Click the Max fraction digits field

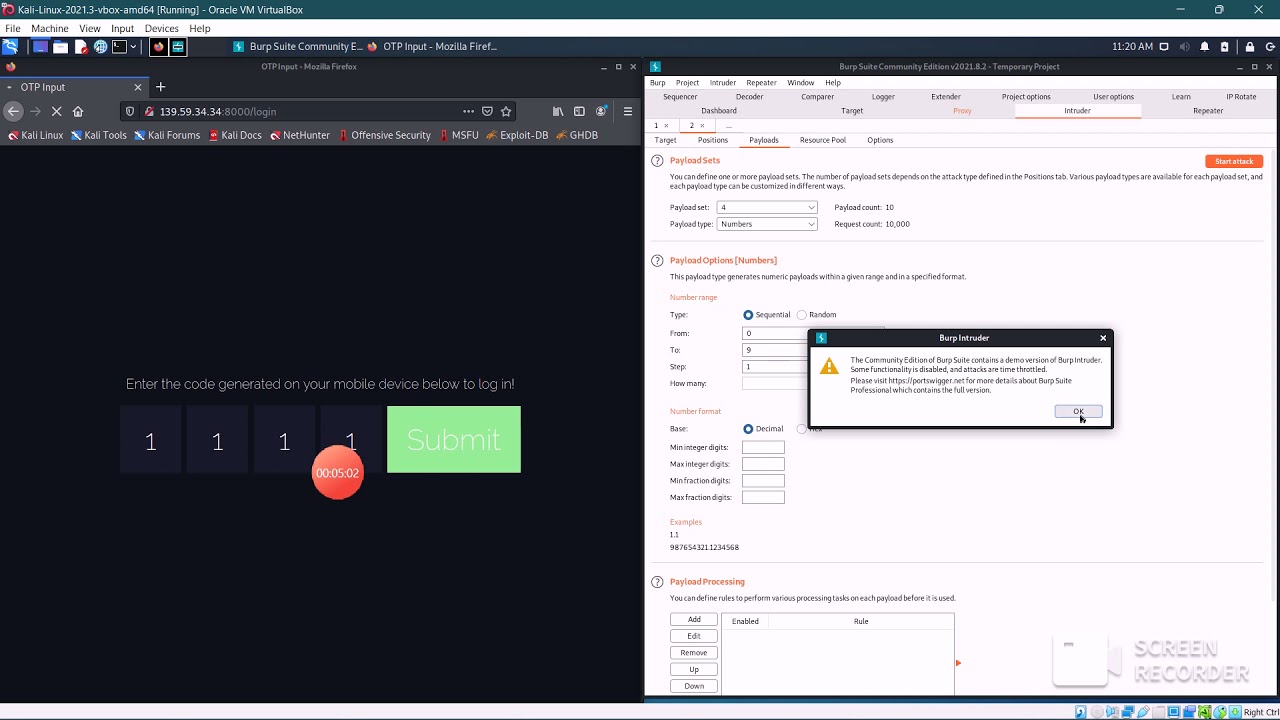763,497
